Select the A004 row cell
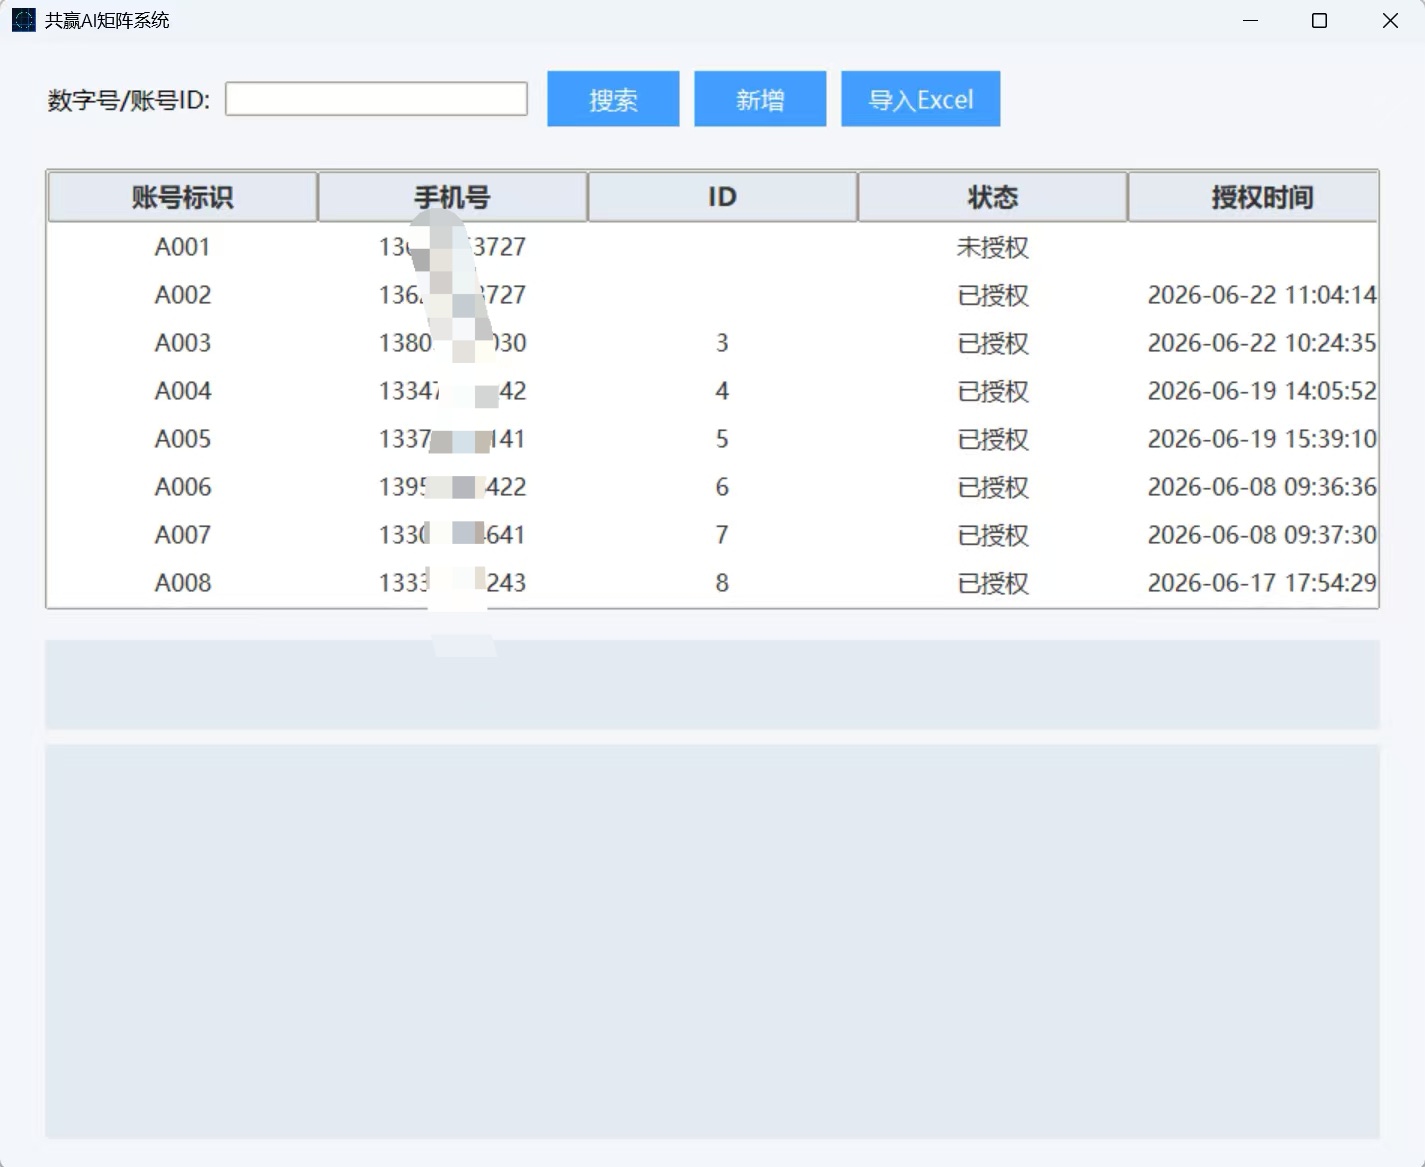Screen dimensions: 1425x1167 point(182,391)
